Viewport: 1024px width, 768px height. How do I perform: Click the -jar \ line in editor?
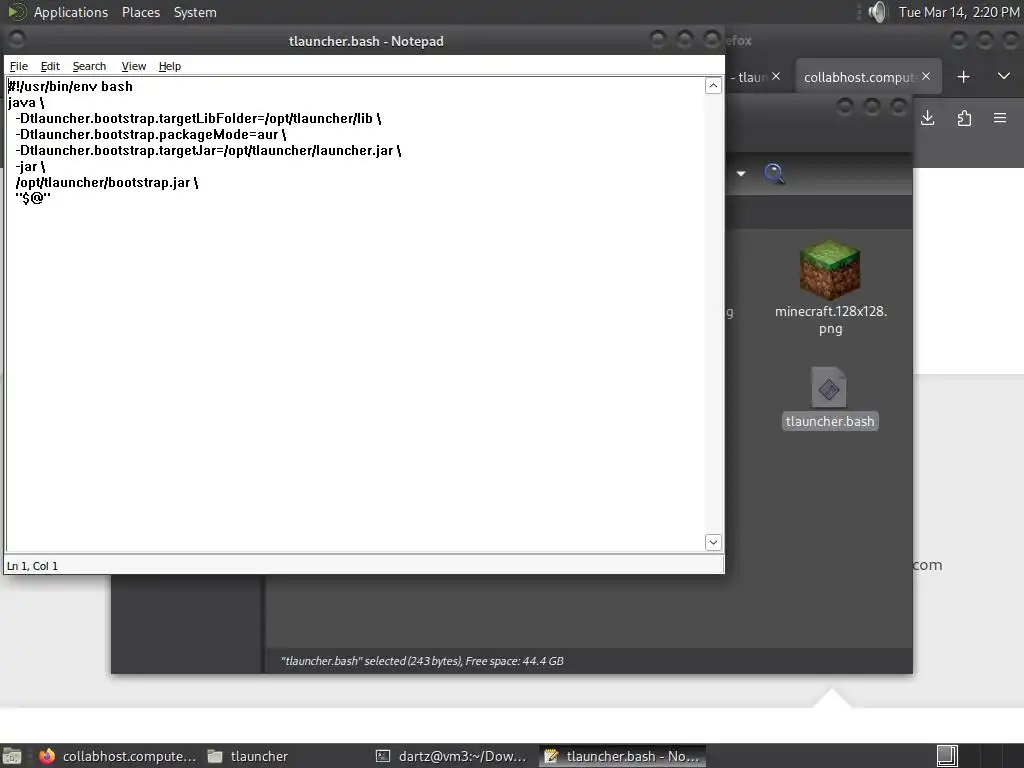pyautogui.click(x=30, y=167)
